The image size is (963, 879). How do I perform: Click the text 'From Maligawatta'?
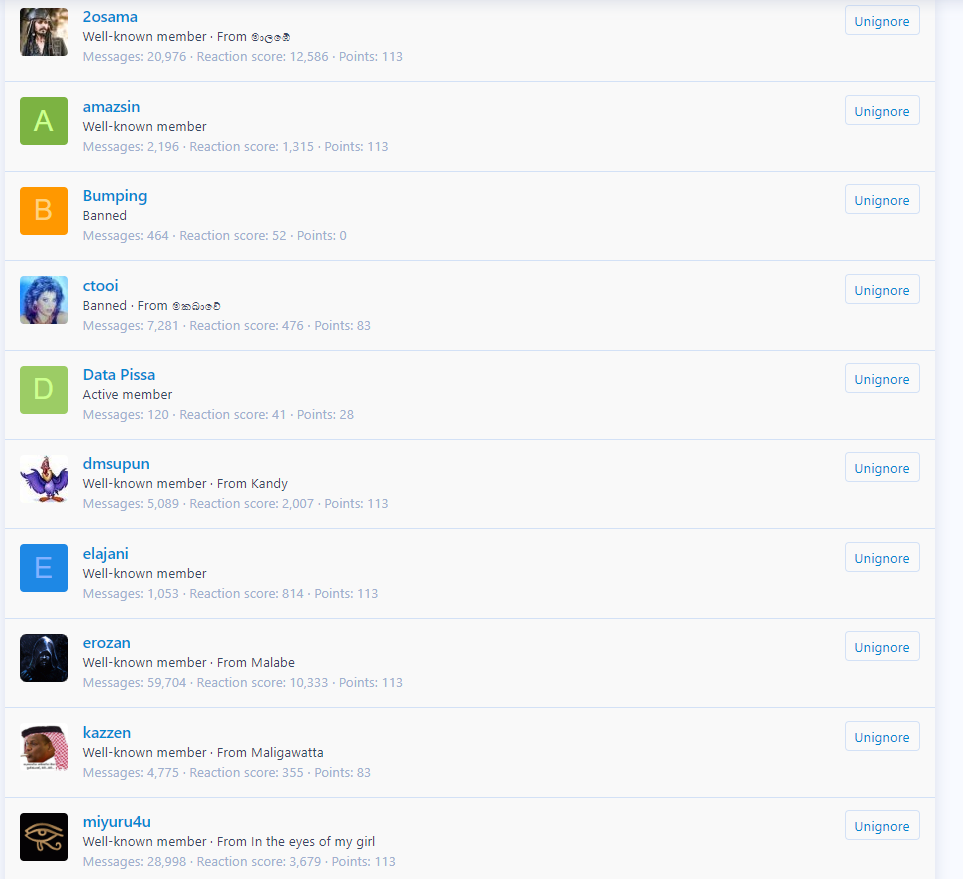[270, 752]
